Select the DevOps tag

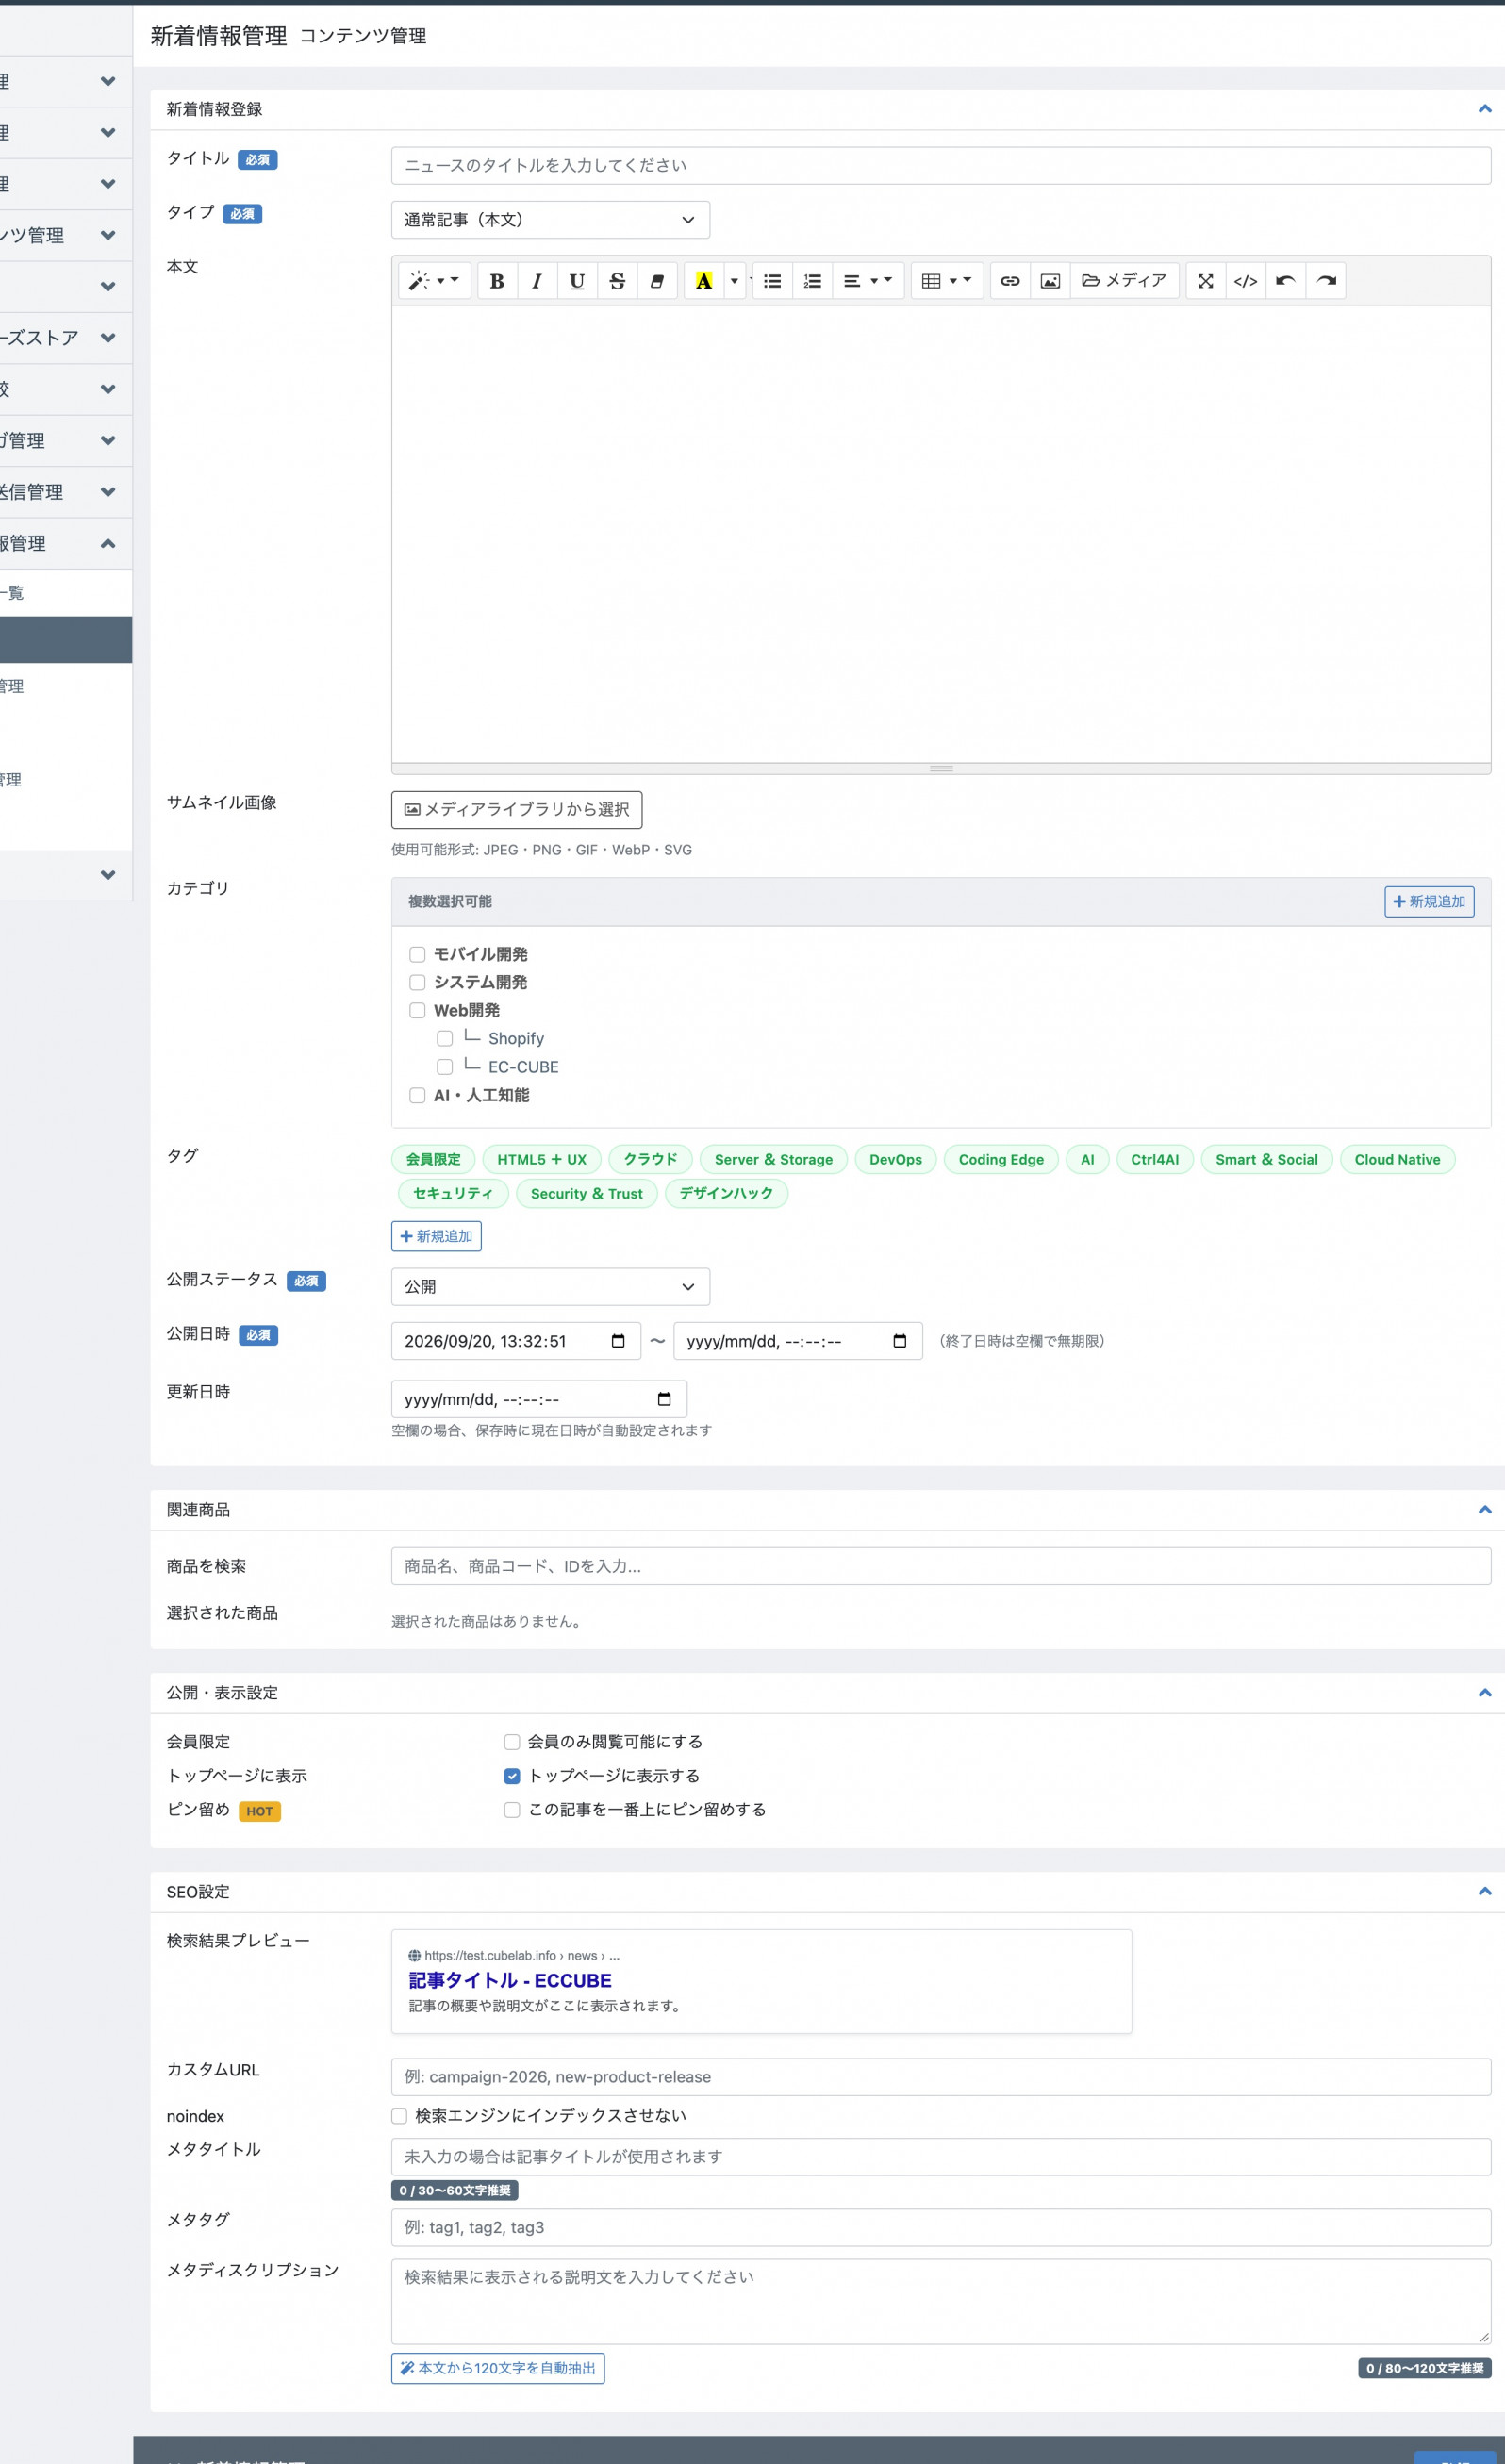[x=896, y=1159]
